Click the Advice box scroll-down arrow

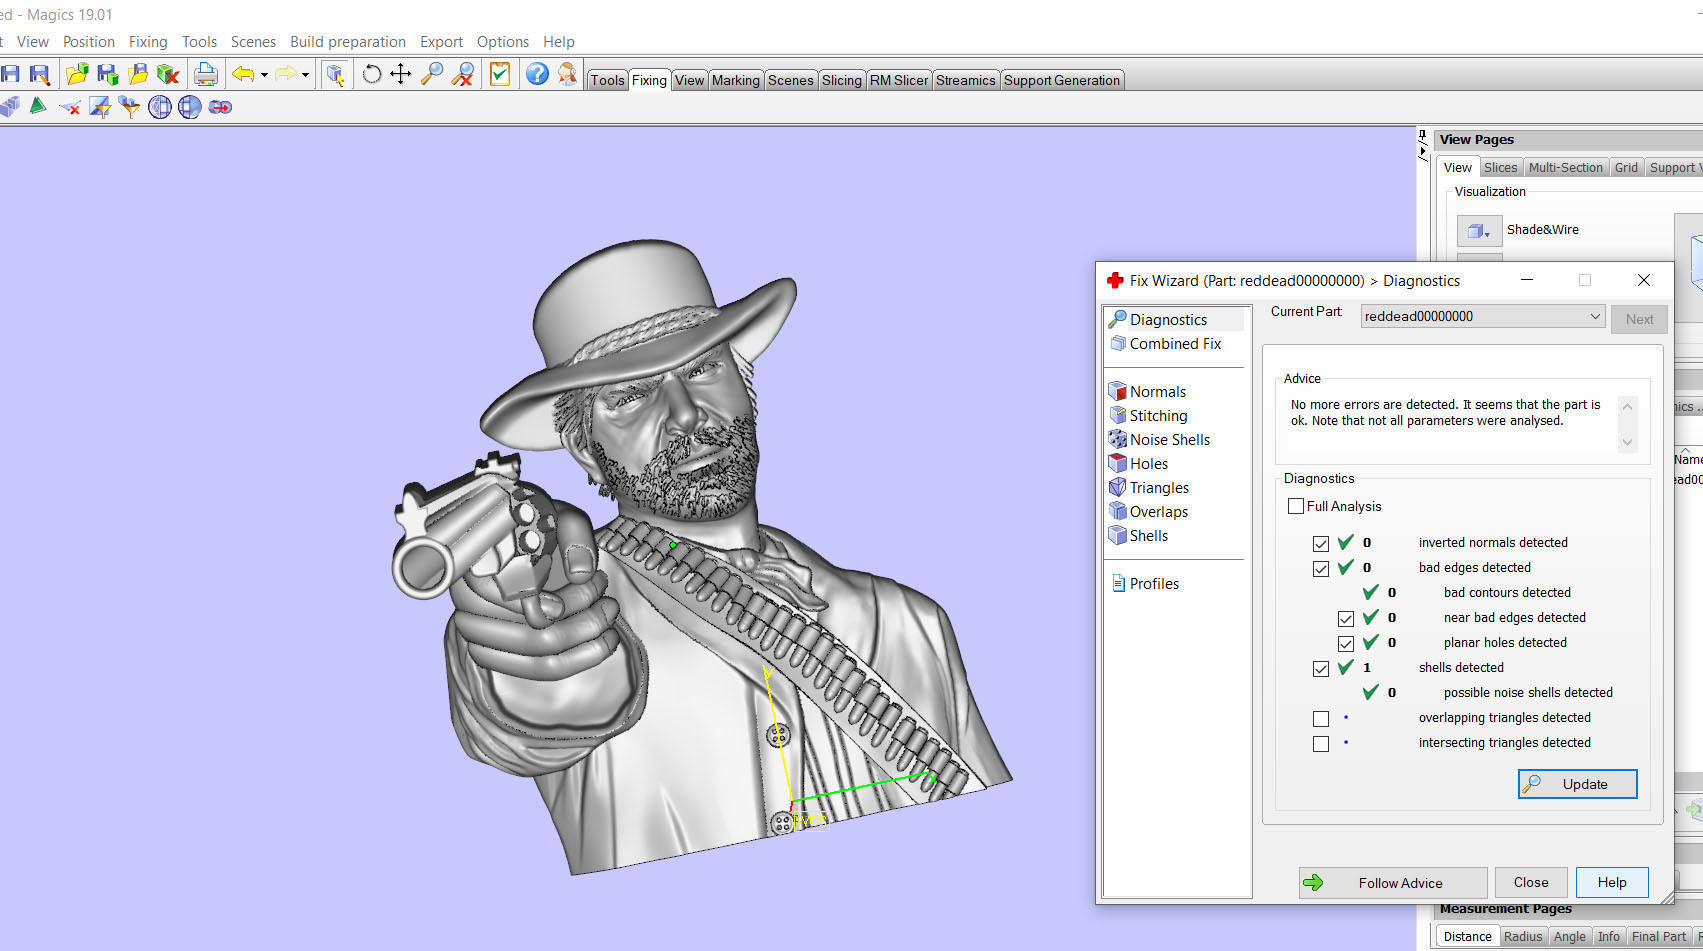(1627, 442)
